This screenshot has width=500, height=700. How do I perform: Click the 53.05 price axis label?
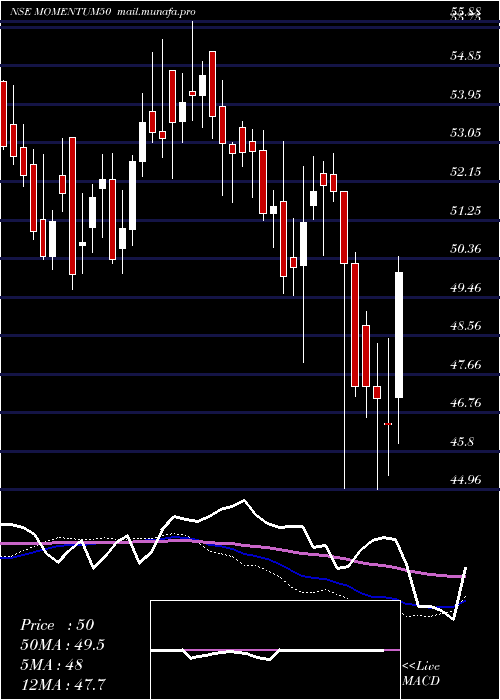(x=466, y=133)
